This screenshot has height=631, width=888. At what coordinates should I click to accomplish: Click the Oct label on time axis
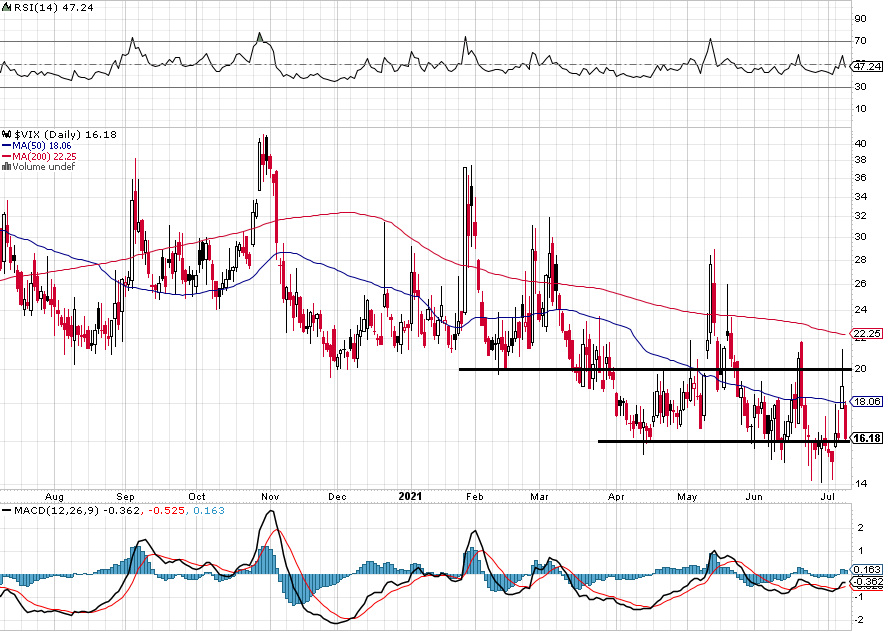197,497
